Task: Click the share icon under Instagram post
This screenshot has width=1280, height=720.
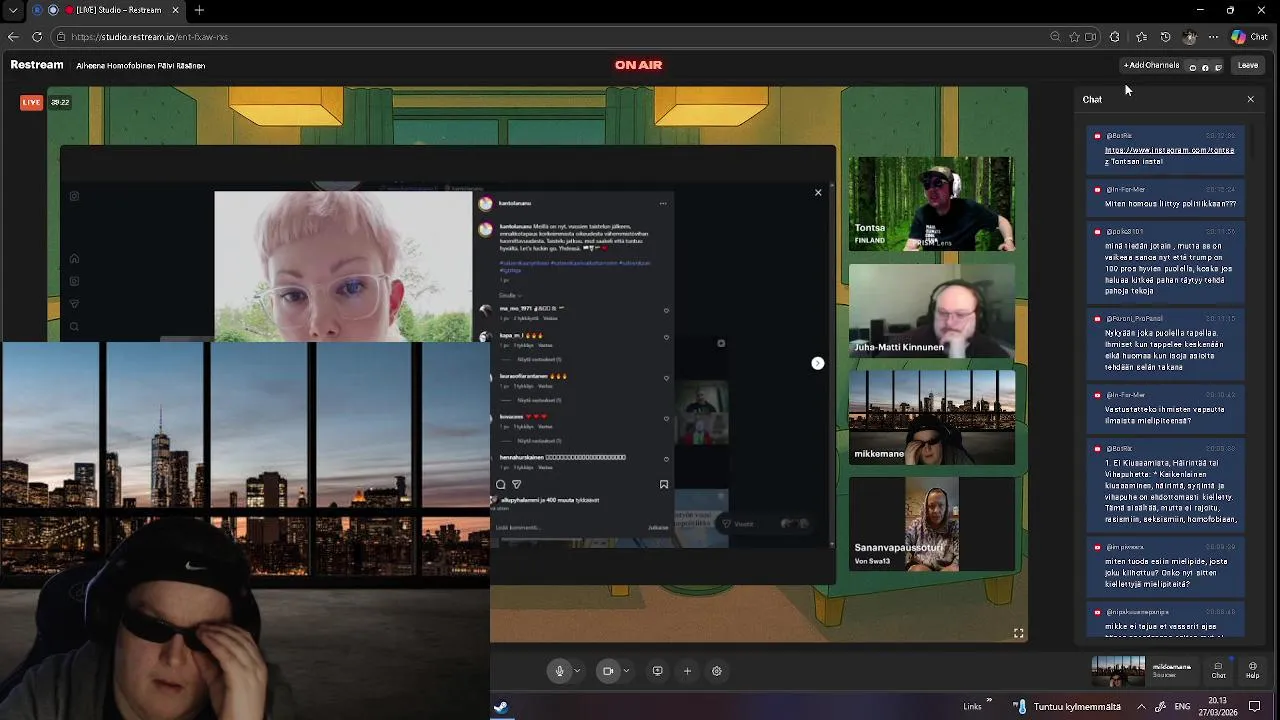Action: click(x=517, y=484)
